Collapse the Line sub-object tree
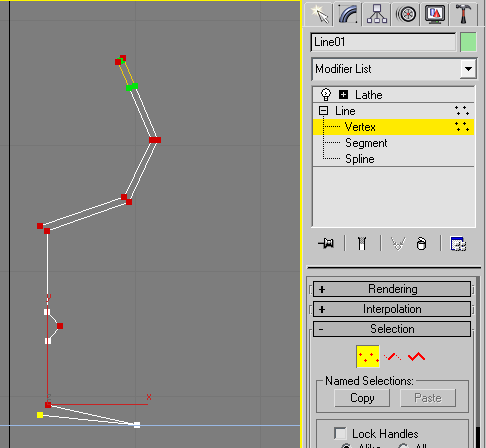Image resolution: width=486 pixels, height=448 pixels. pyautogui.click(x=323, y=111)
